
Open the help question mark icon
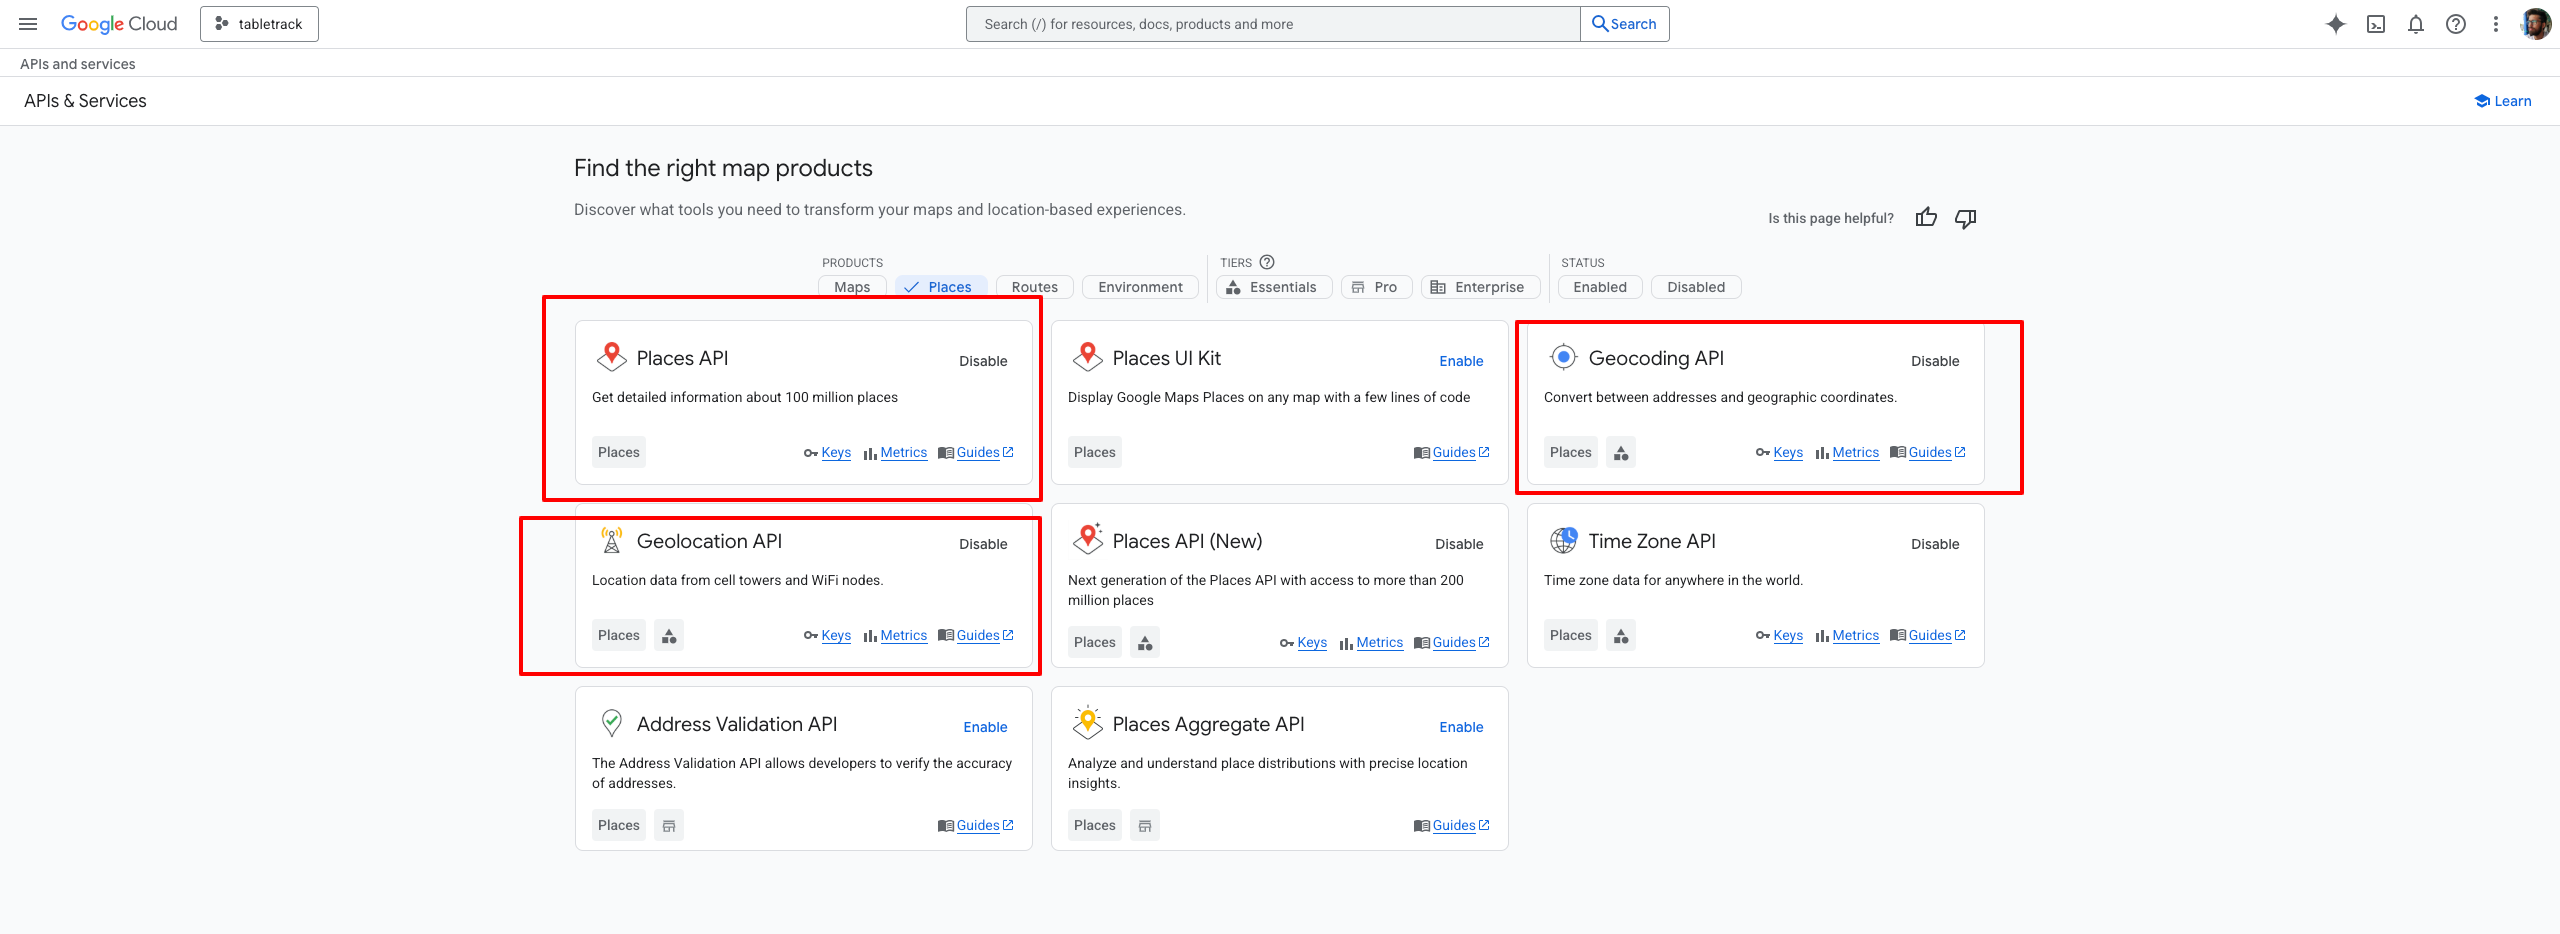pyautogui.click(x=2456, y=24)
